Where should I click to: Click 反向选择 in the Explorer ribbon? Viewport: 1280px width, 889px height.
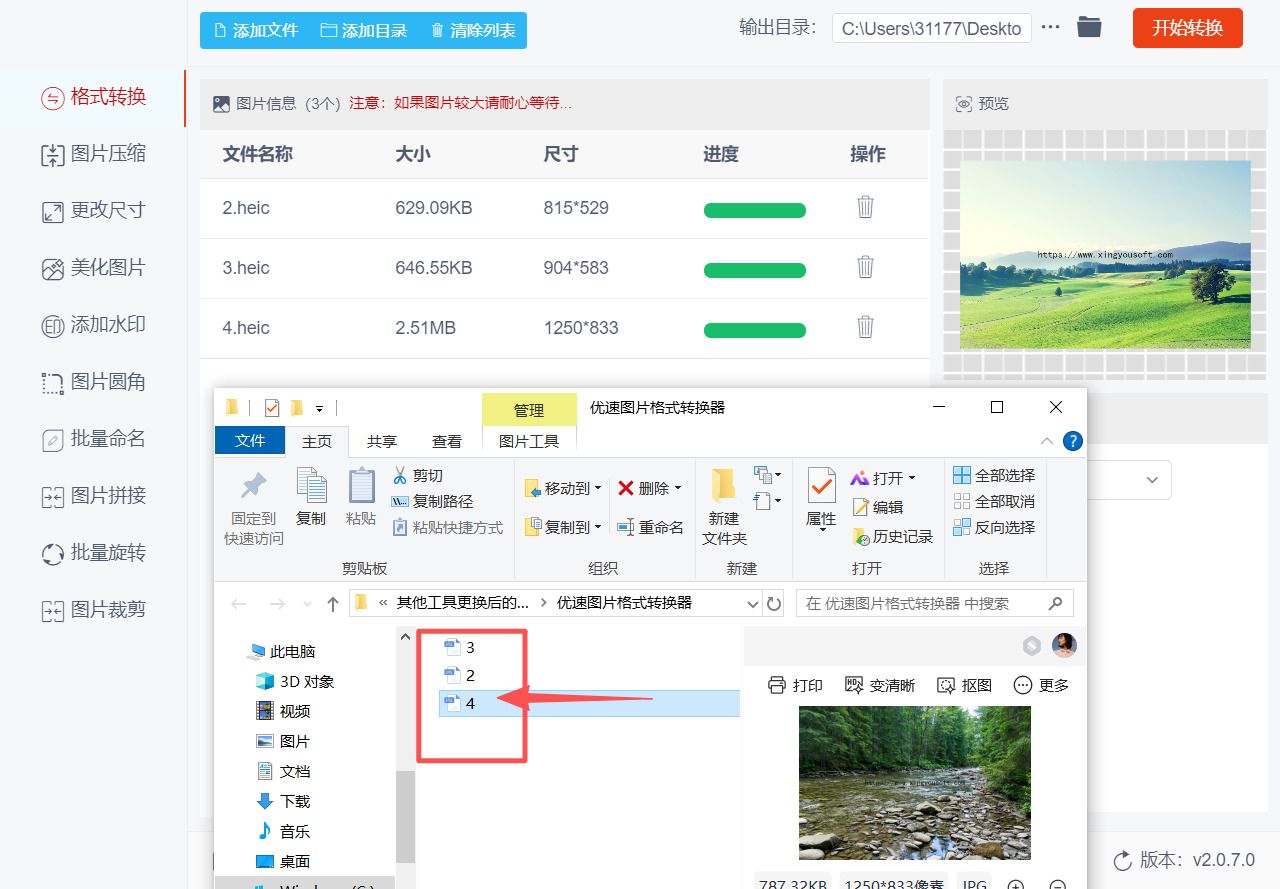(x=994, y=527)
